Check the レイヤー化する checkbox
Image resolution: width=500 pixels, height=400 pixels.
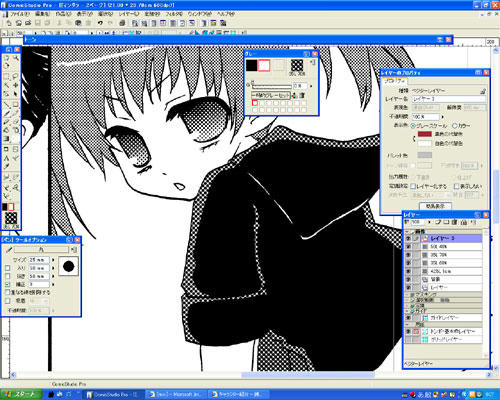413,186
